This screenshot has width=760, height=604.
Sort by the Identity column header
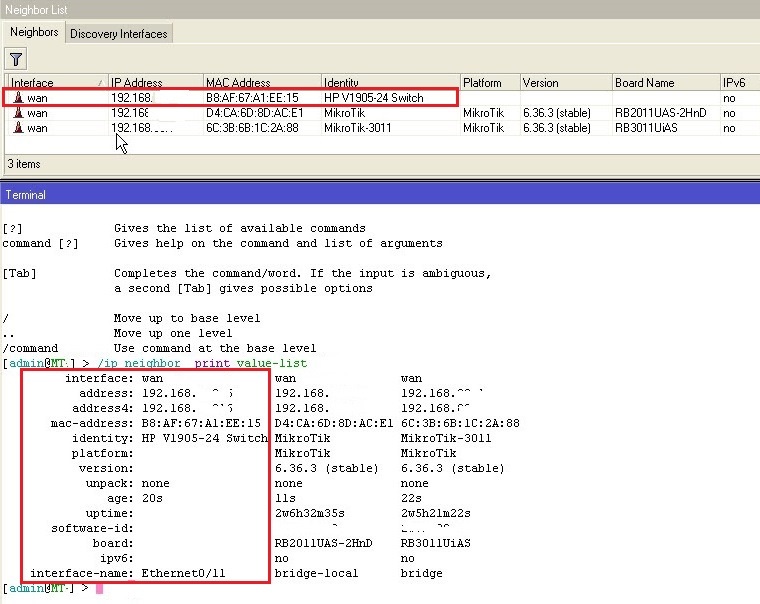pyautogui.click(x=390, y=82)
